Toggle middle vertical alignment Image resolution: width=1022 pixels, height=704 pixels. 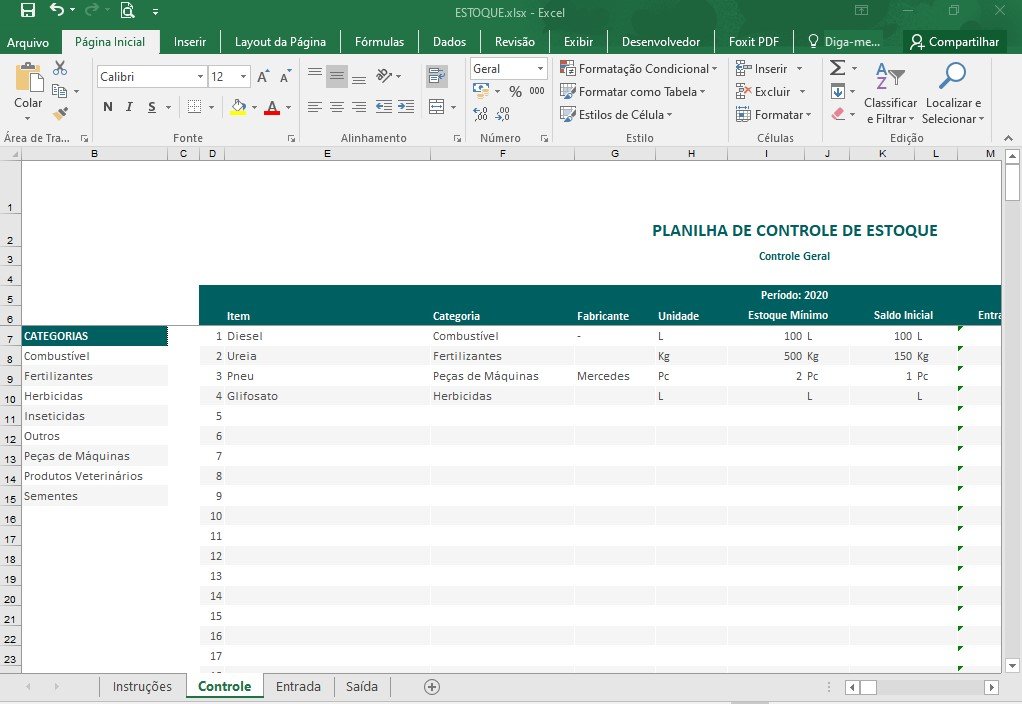[337, 76]
